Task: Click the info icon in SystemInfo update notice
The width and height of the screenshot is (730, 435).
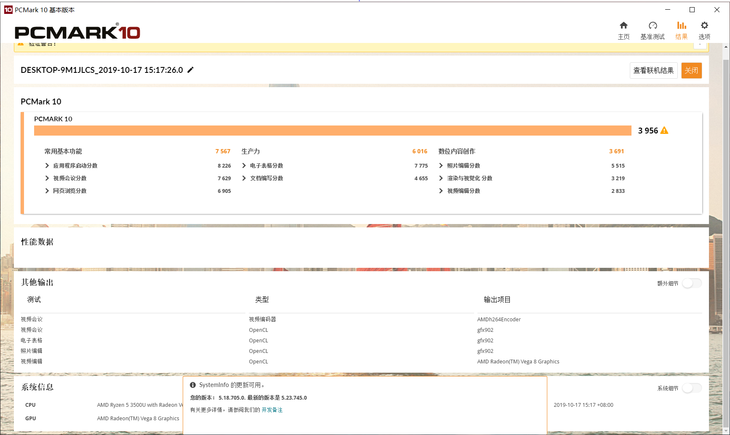Action: 193,385
